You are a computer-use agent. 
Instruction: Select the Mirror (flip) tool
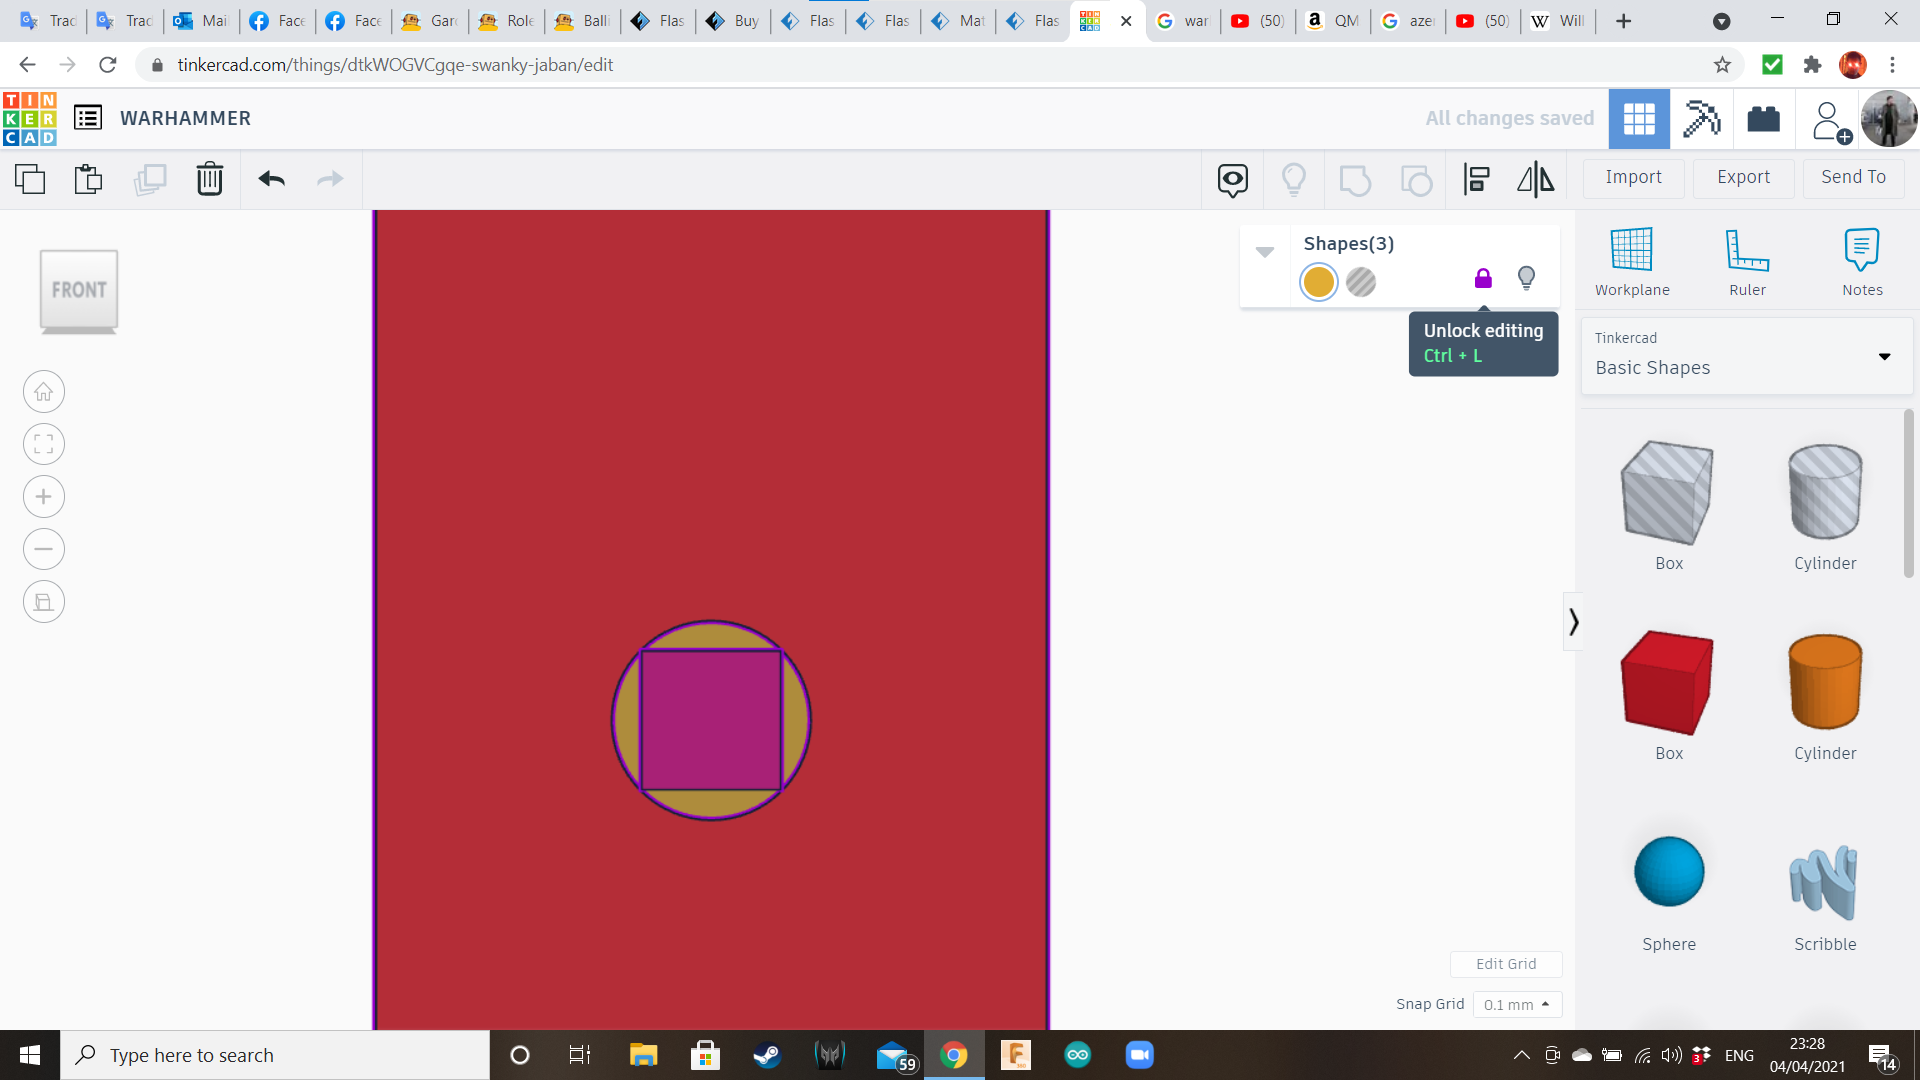1536,179
